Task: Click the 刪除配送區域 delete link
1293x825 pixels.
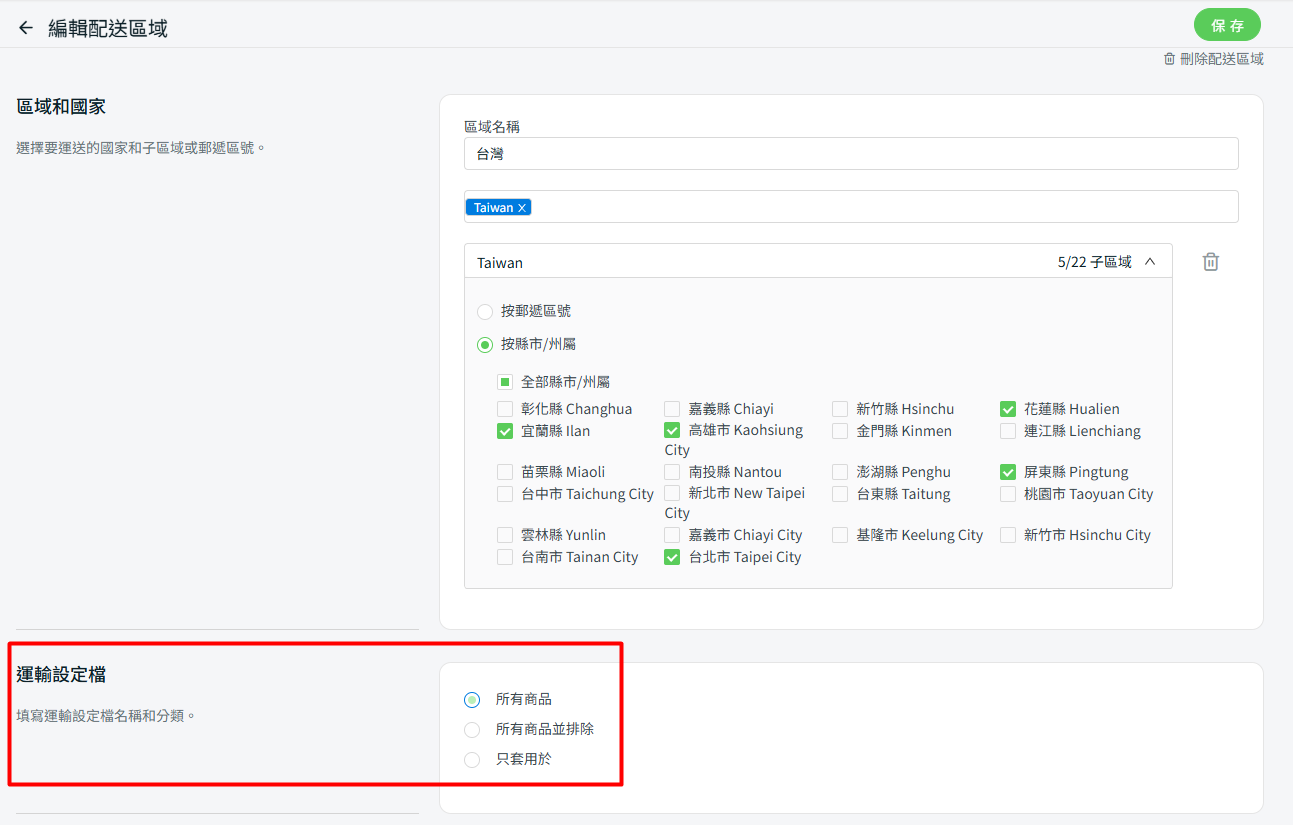Action: (1213, 59)
